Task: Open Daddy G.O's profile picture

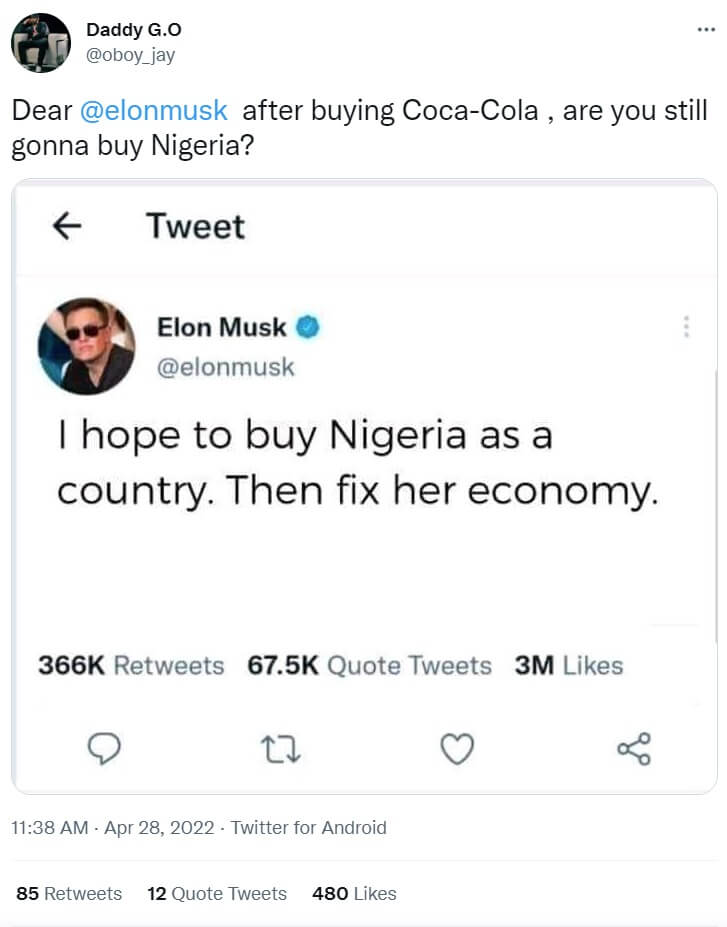Action: 40,43
